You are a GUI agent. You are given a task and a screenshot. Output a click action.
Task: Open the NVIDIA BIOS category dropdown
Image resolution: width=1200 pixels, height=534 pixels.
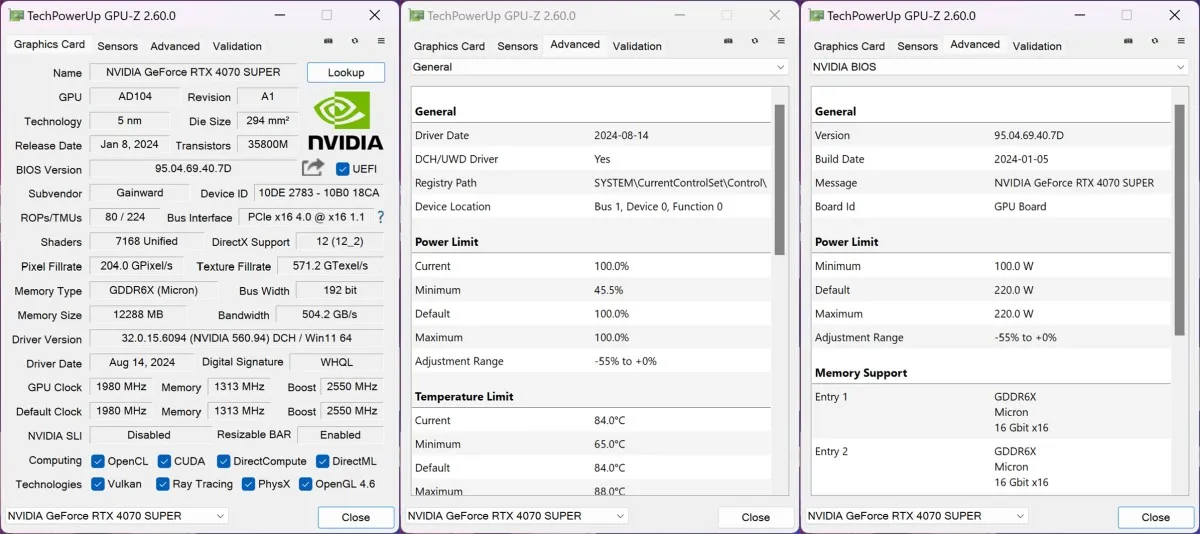(x=999, y=67)
